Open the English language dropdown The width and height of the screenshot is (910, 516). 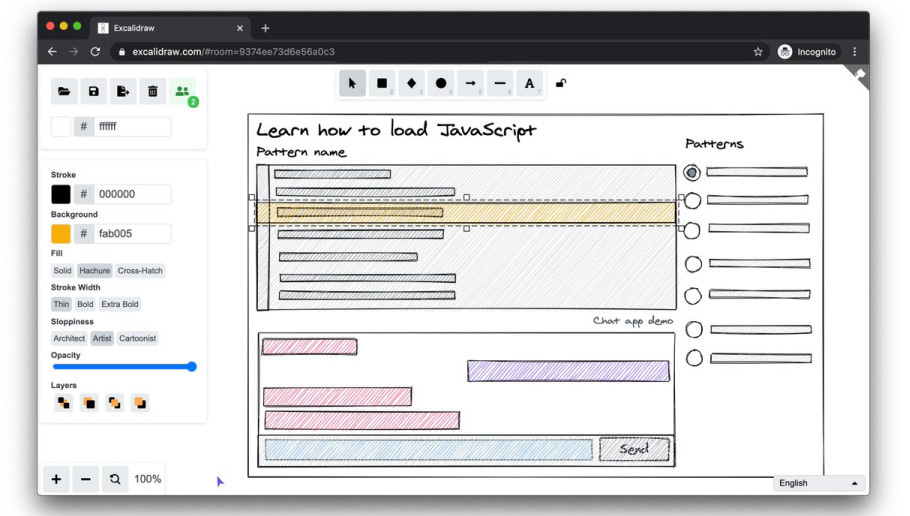pos(818,483)
